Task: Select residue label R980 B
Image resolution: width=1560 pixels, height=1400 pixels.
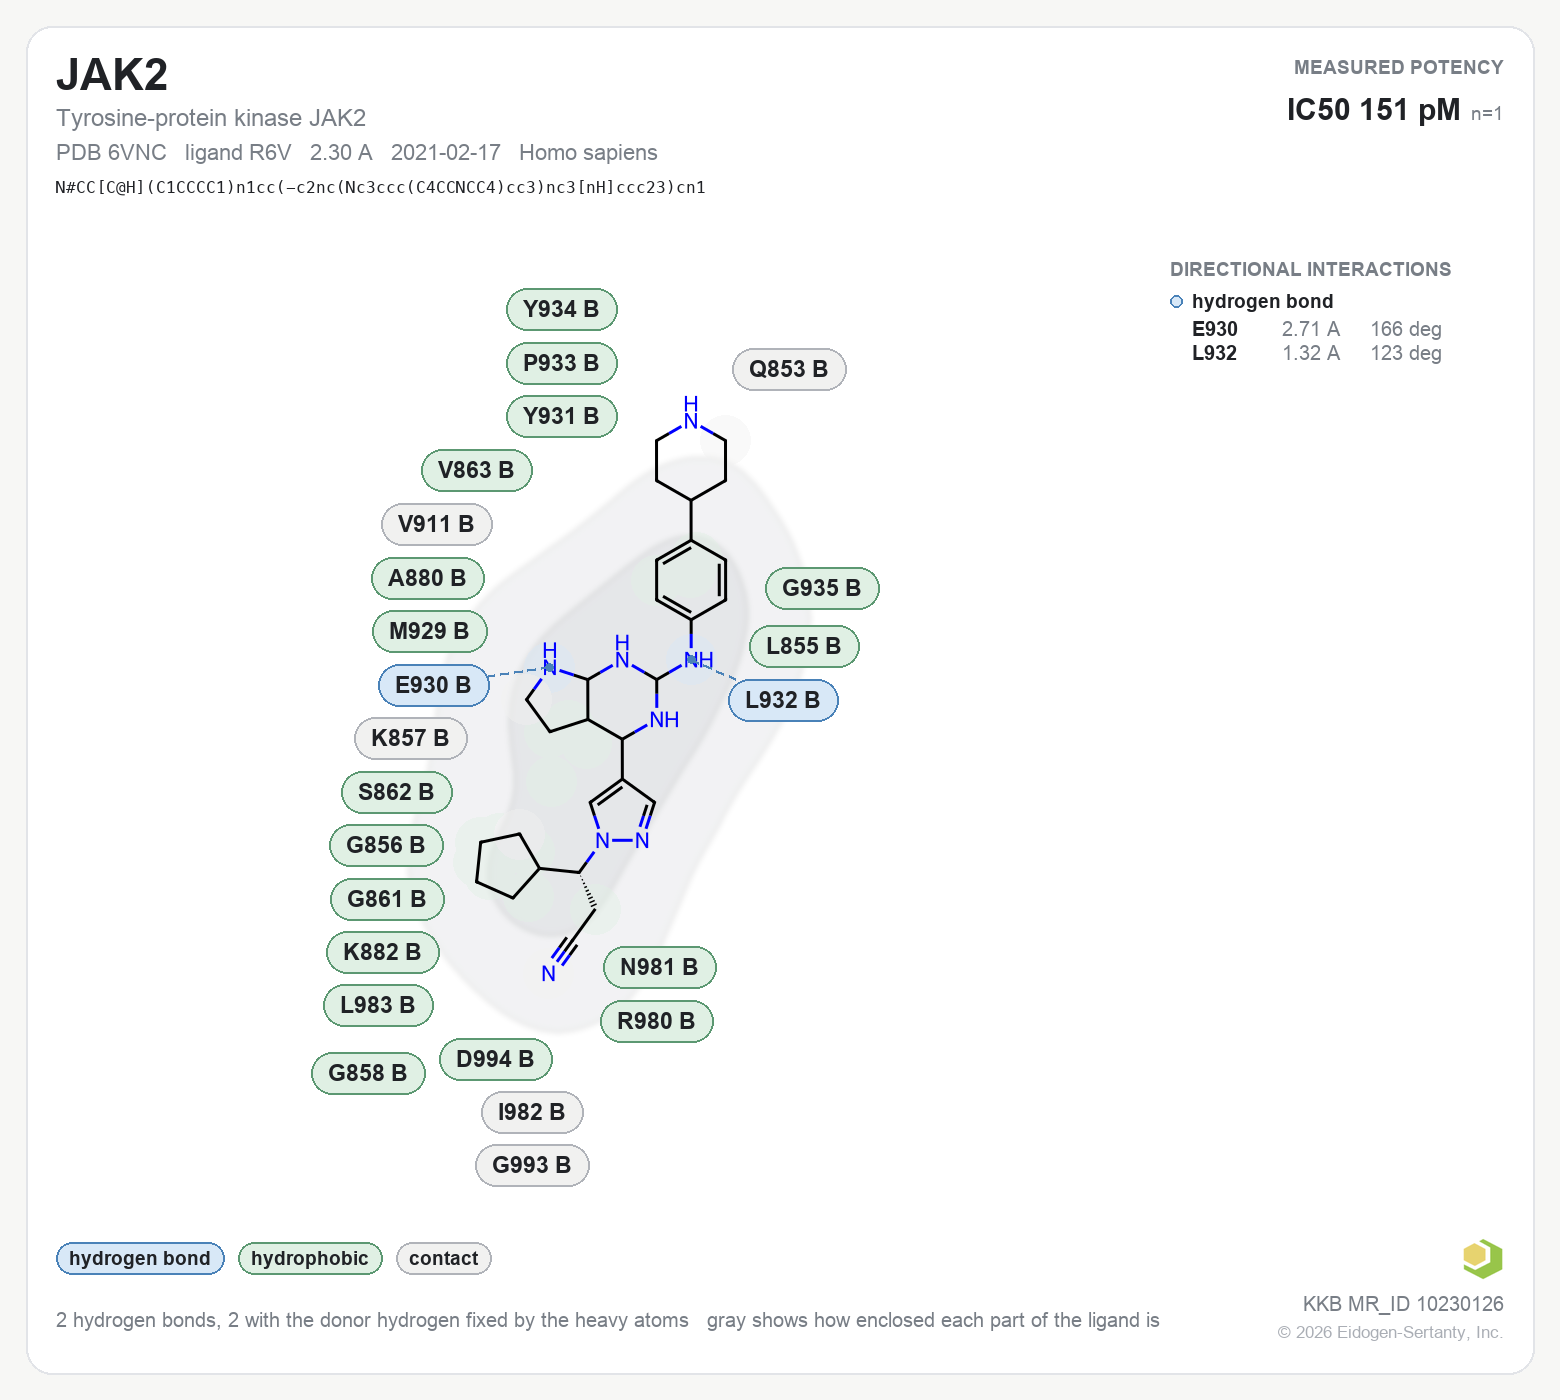Action: (656, 1021)
